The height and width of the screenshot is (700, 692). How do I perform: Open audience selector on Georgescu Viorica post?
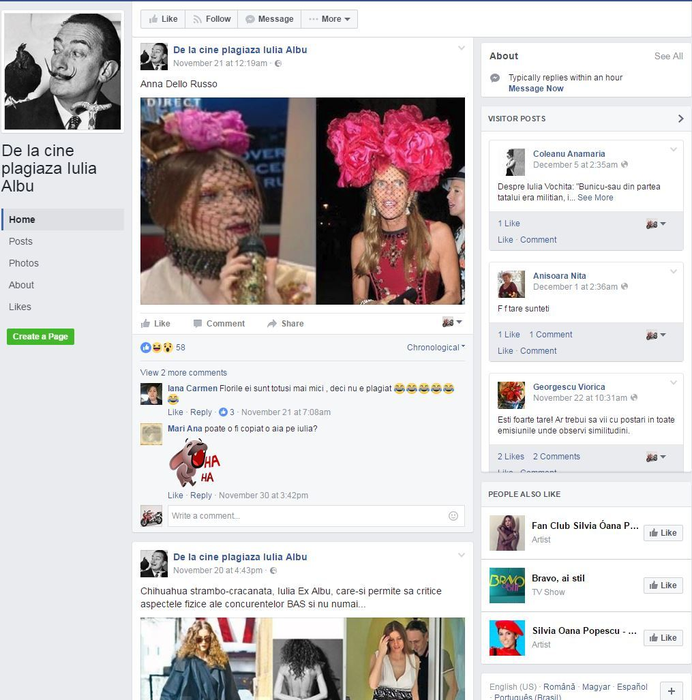(655, 457)
